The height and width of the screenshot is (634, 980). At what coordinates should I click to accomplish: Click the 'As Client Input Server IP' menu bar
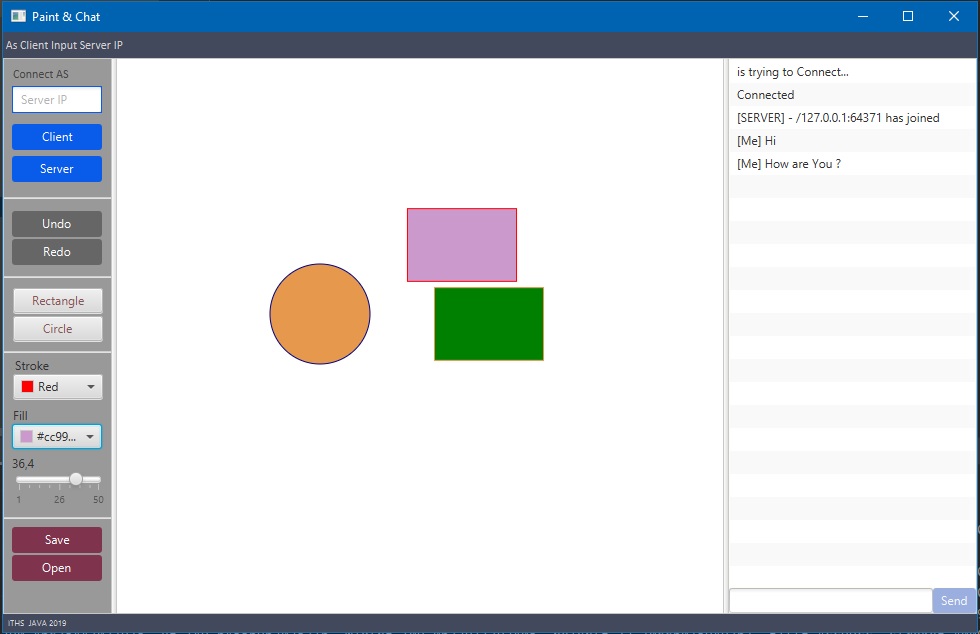tap(64, 45)
